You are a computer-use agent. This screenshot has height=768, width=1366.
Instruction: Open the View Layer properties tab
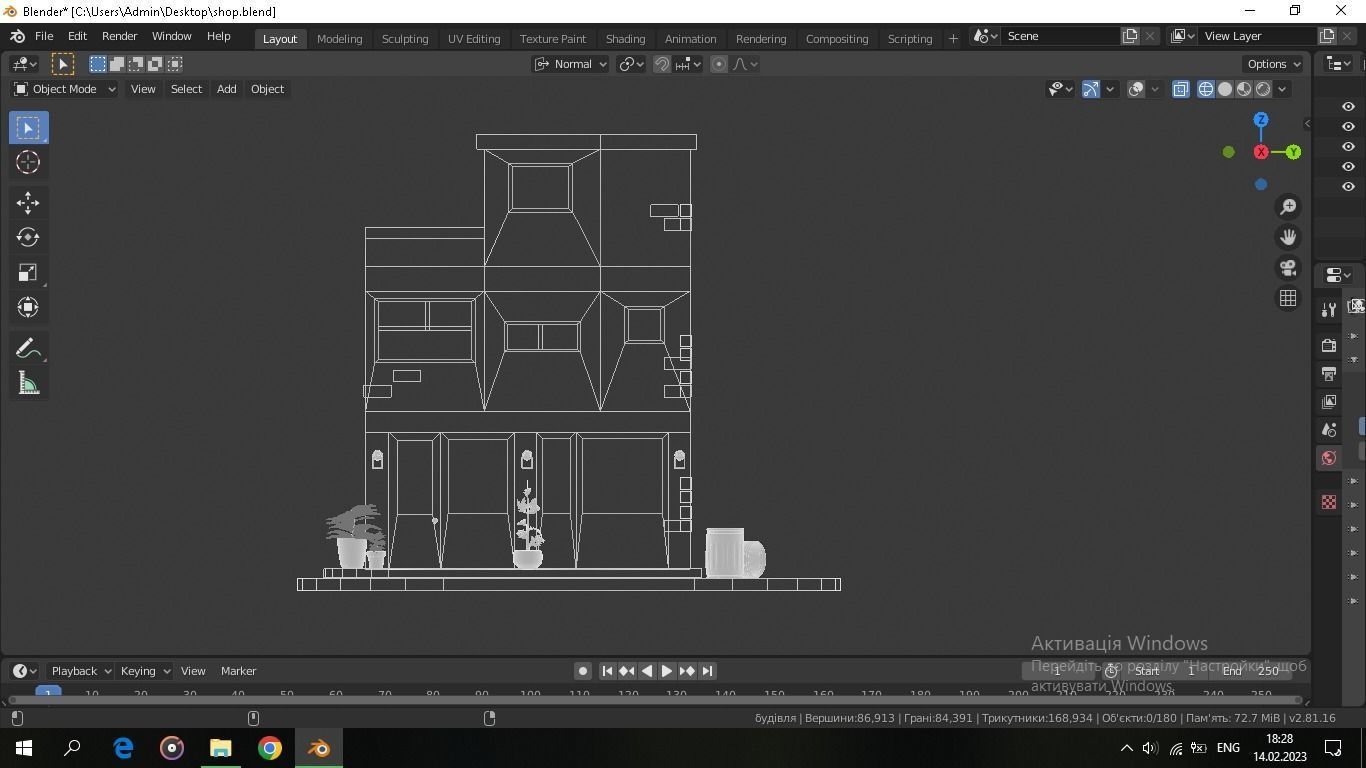coord(1329,401)
